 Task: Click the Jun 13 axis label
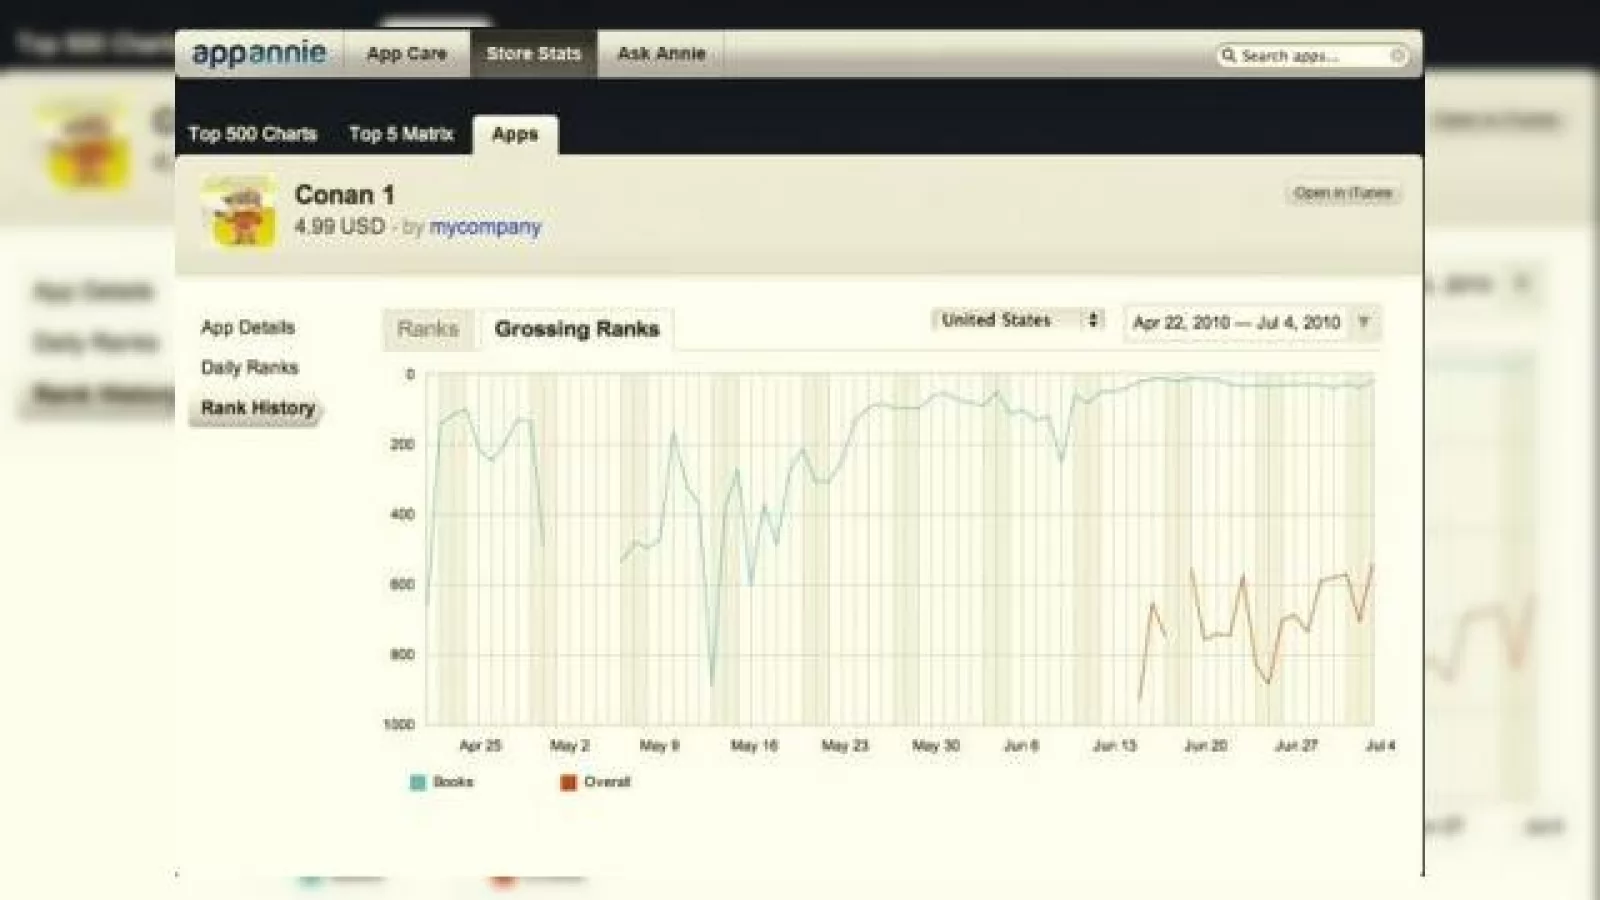coord(1114,746)
